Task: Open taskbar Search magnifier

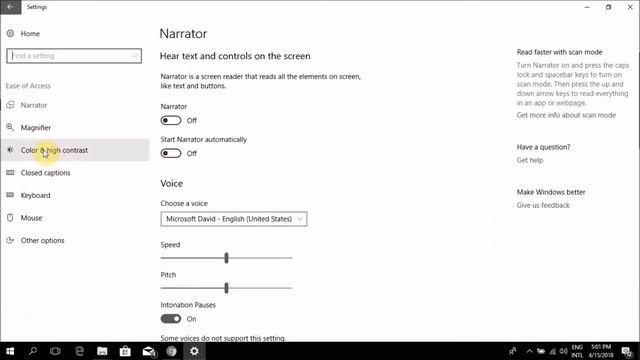Action: point(33,351)
